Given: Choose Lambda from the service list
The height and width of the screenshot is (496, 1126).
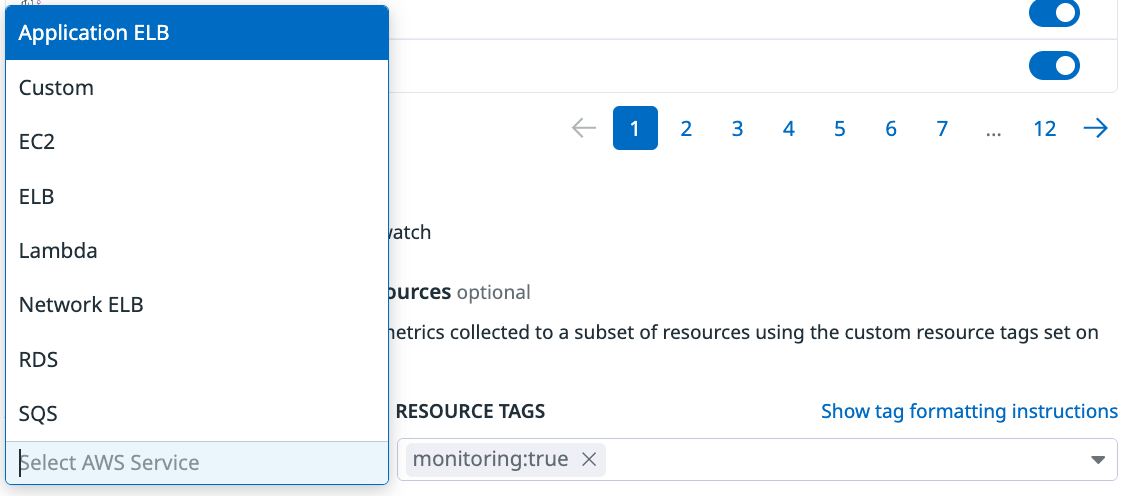Looking at the screenshot, I should [x=197, y=251].
